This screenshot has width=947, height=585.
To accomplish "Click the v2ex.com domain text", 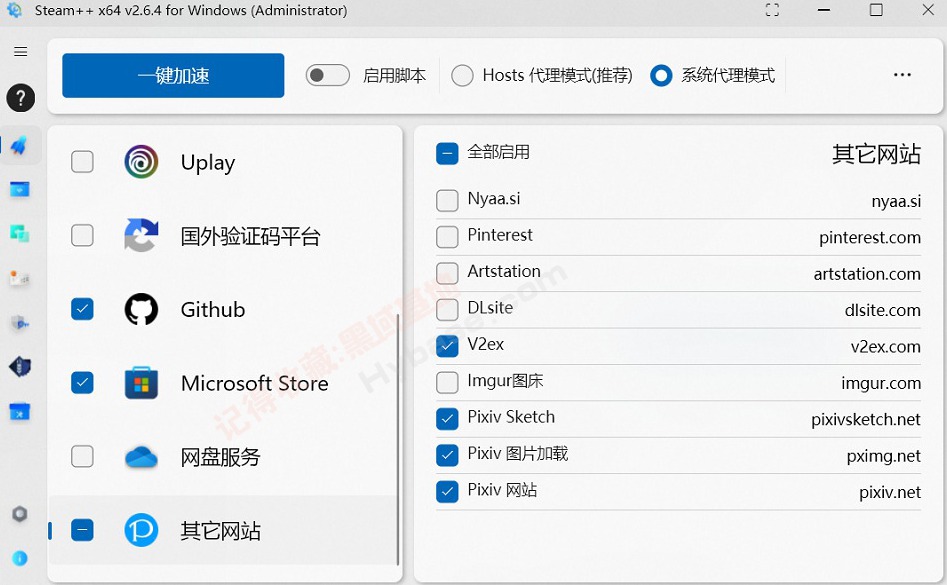I will point(885,347).
